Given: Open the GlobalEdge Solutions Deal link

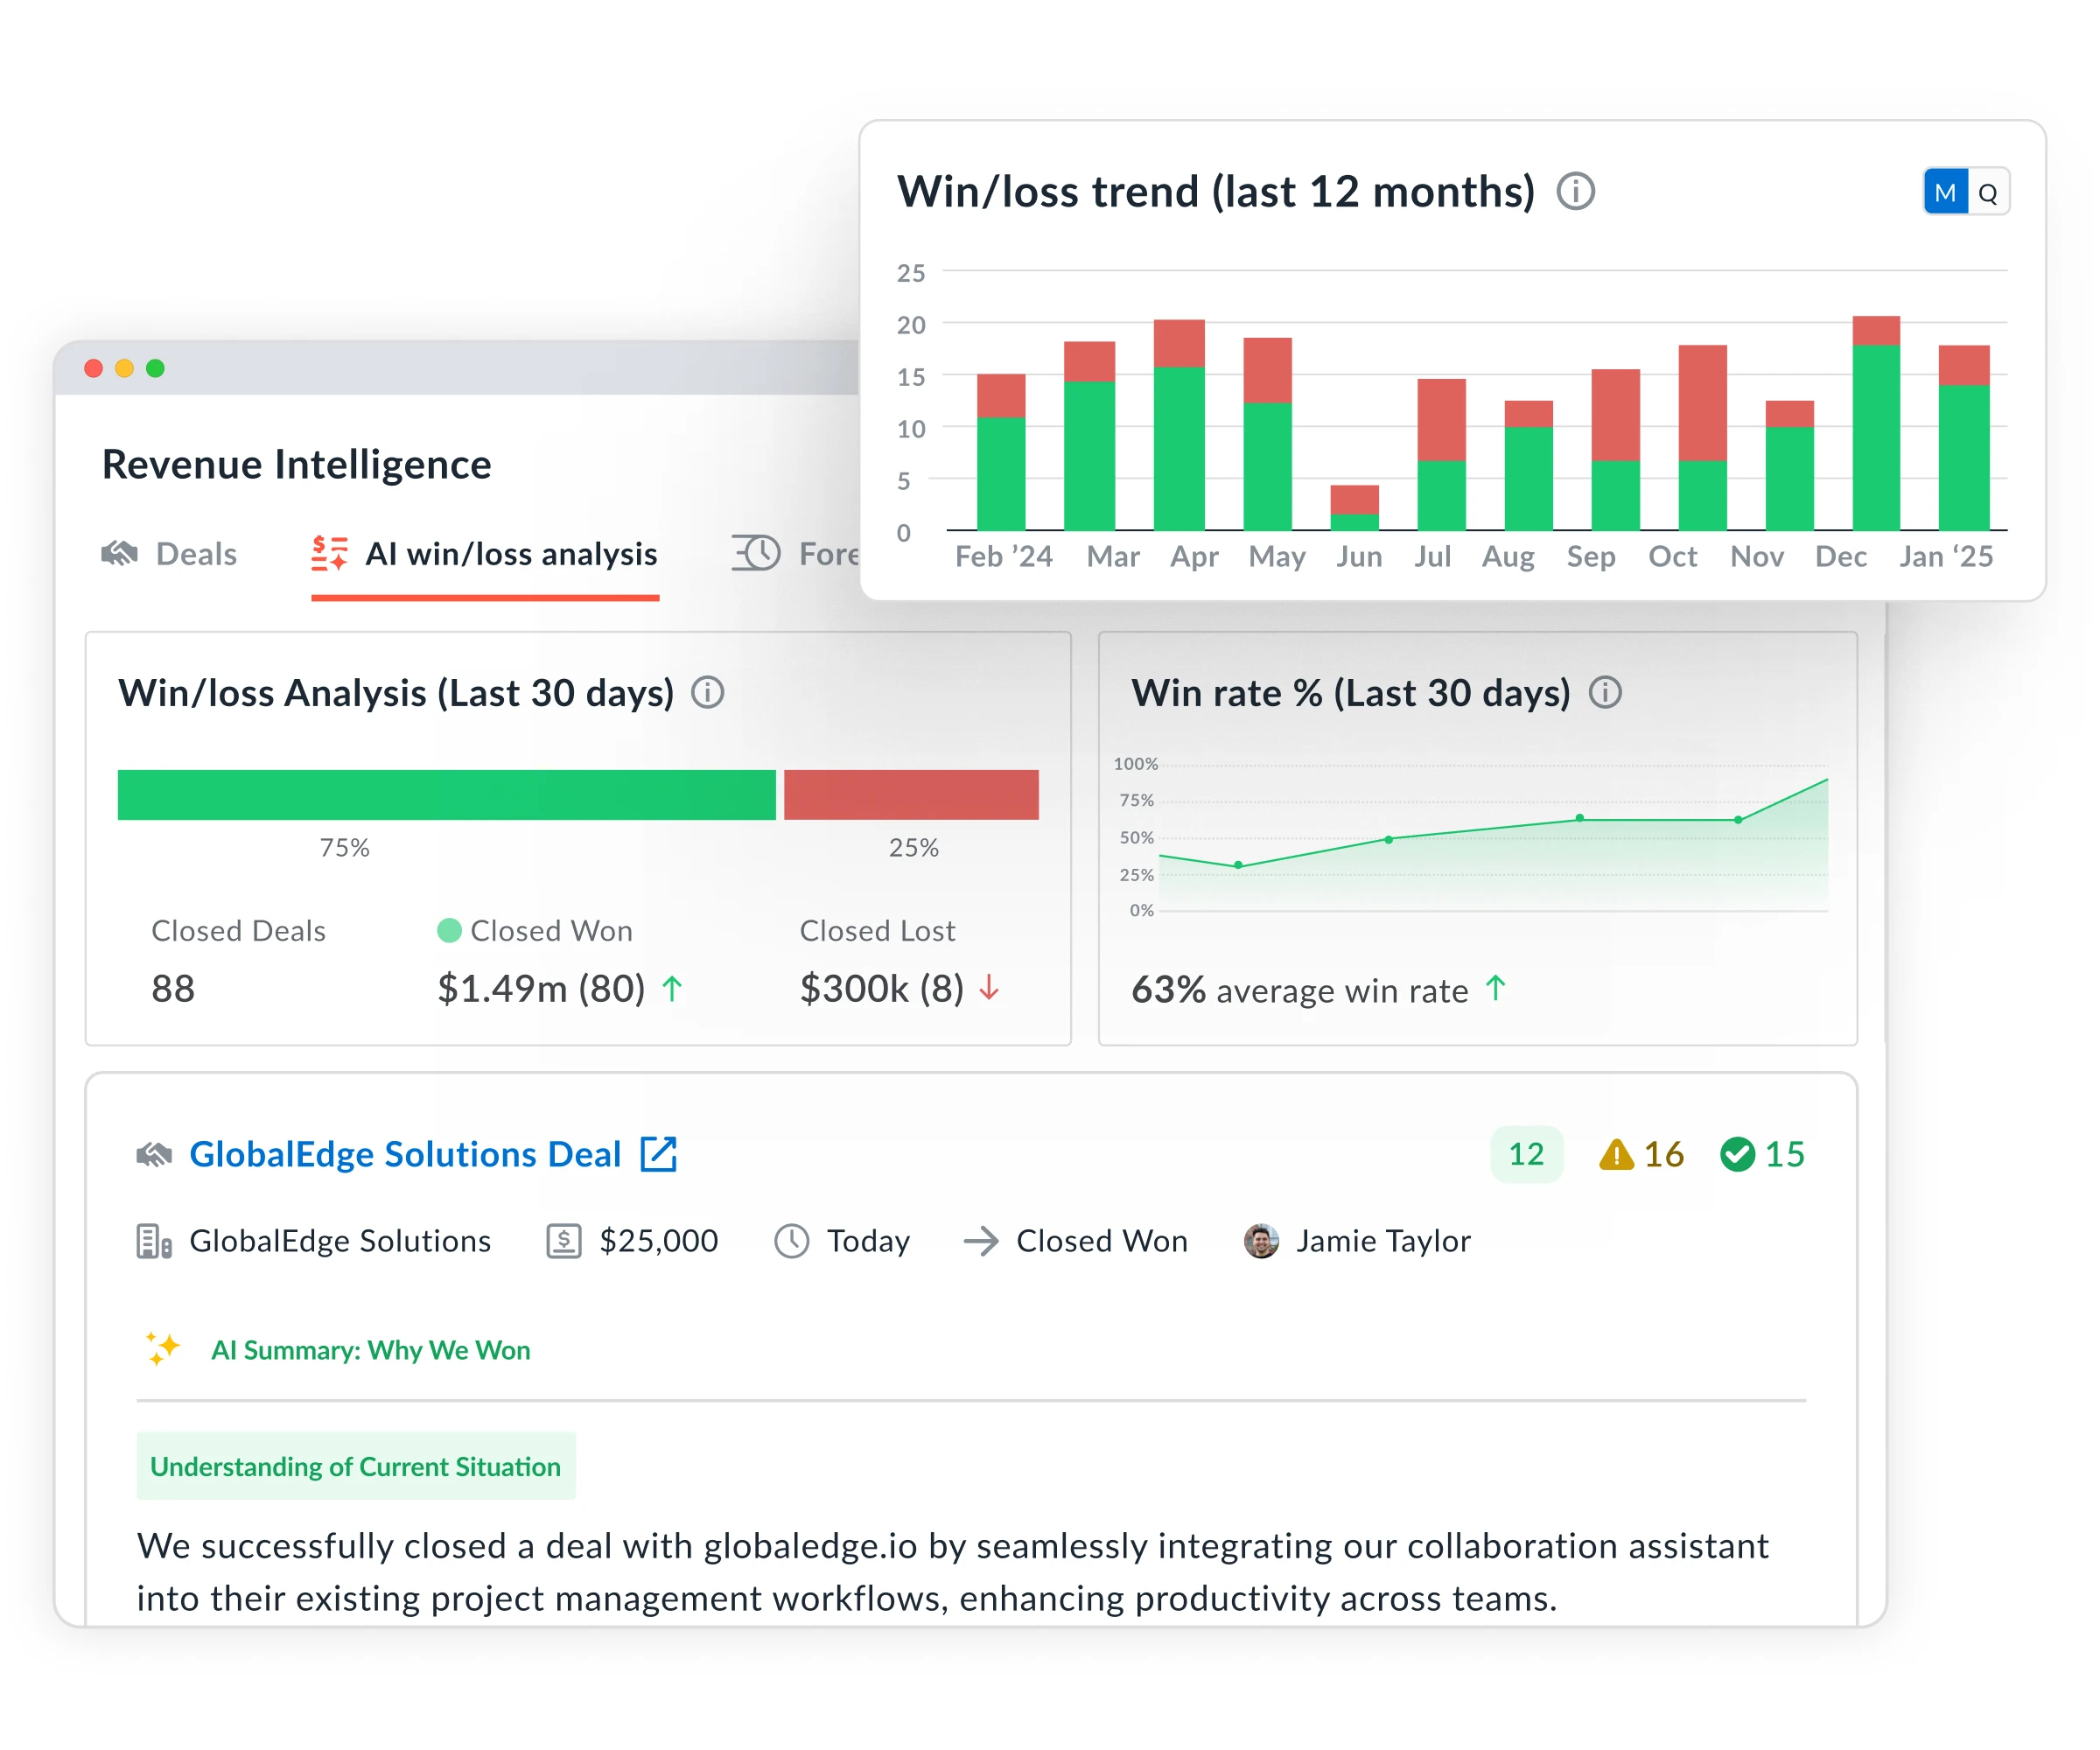Looking at the screenshot, I should (x=405, y=1155).
